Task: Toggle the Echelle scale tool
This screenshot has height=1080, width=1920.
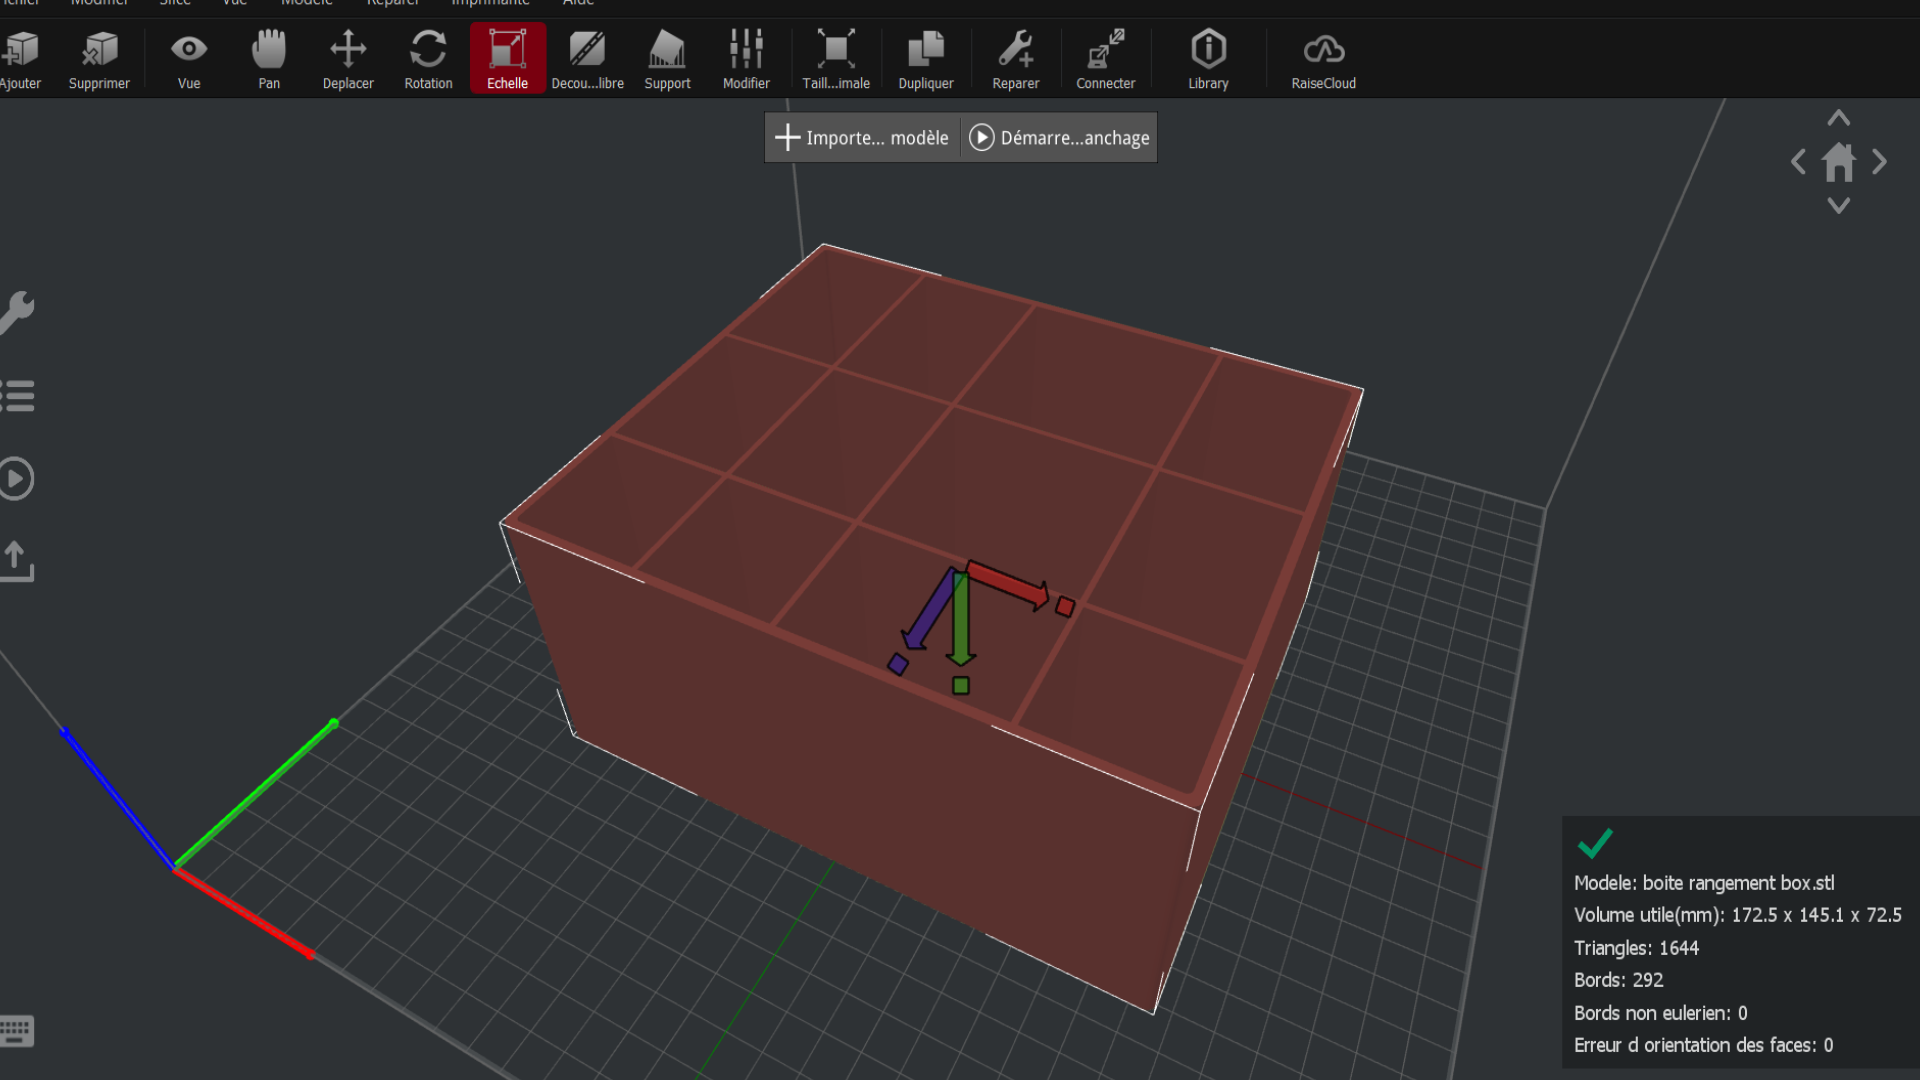Action: click(x=507, y=58)
